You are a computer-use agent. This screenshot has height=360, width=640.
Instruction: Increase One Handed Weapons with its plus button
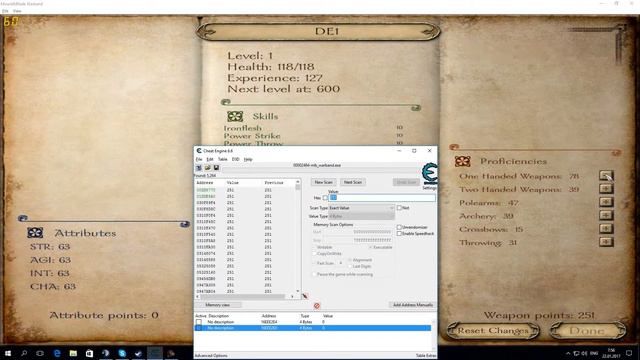tap(606, 176)
